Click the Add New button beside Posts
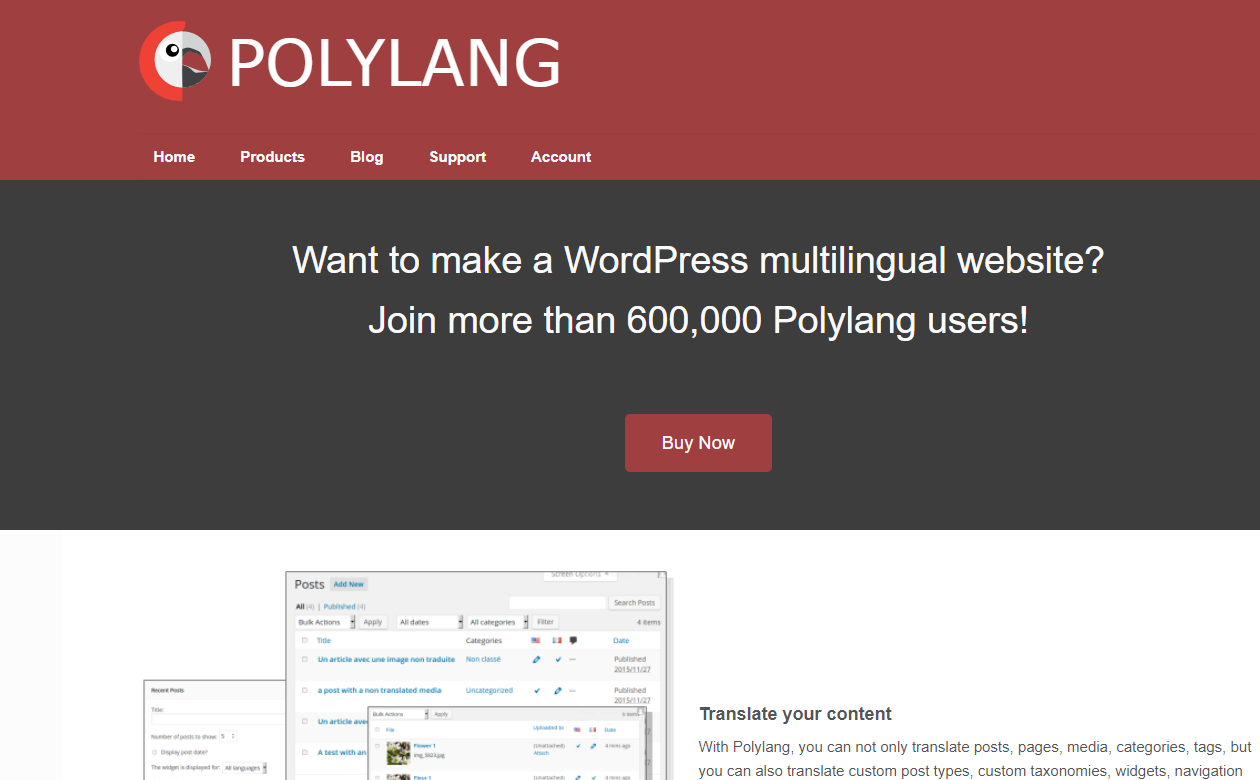This screenshot has height=780, width=1260. [349, 584]
